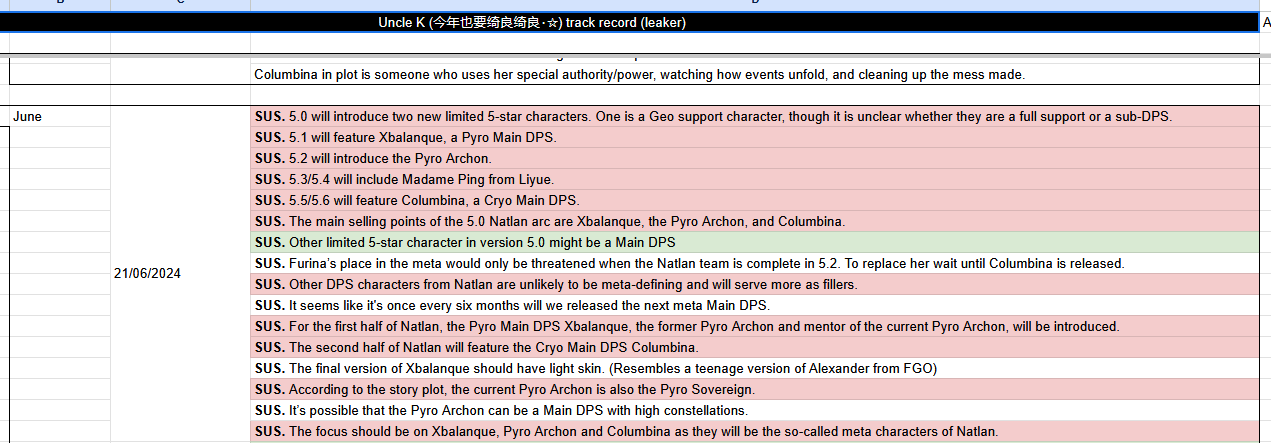Select the Columbina in plot description row
The image size is (1271, 443).
tap(754, 75)
